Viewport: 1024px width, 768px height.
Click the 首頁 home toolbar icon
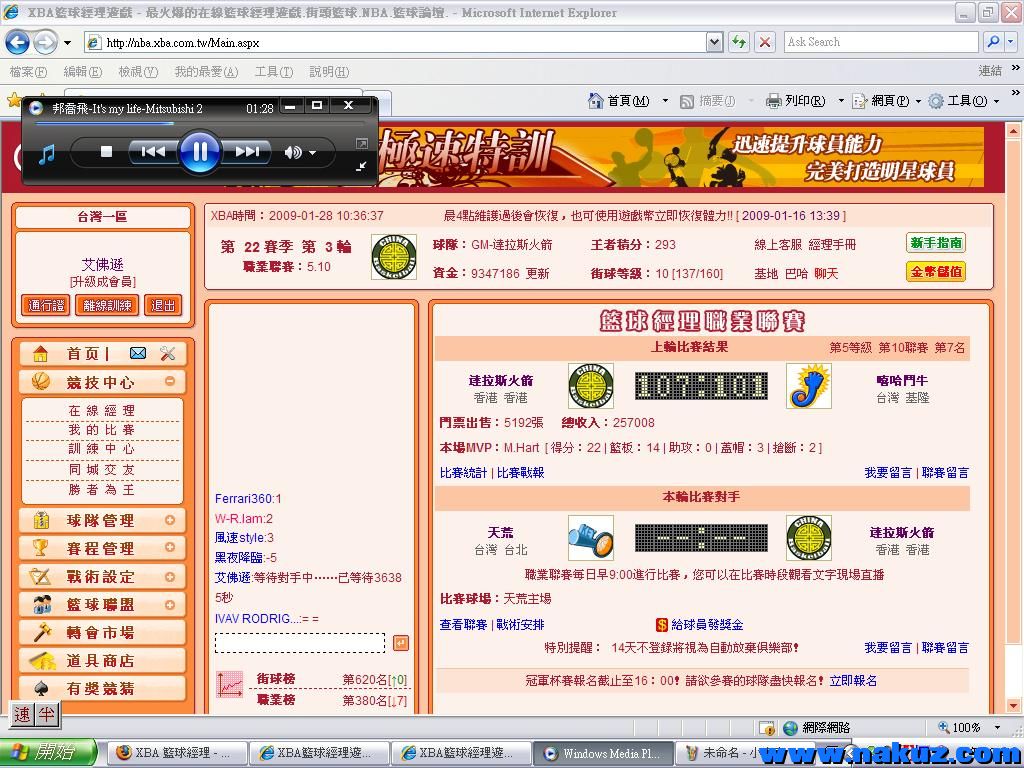coord(596,101)
